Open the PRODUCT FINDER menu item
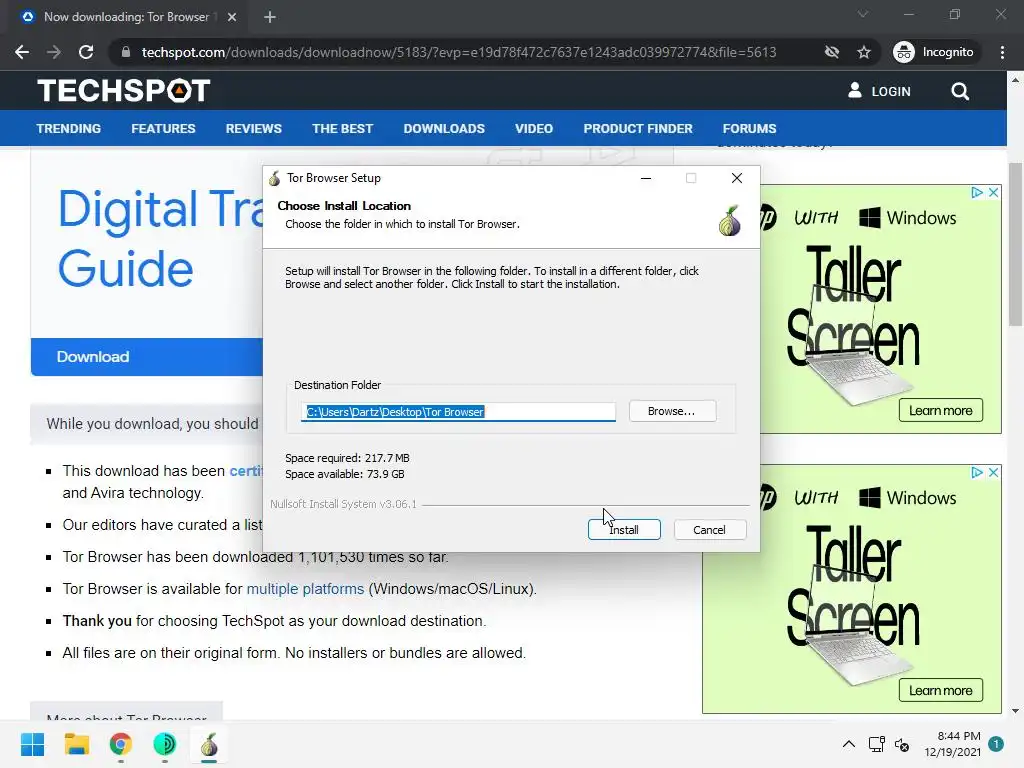 coord(638,129)
